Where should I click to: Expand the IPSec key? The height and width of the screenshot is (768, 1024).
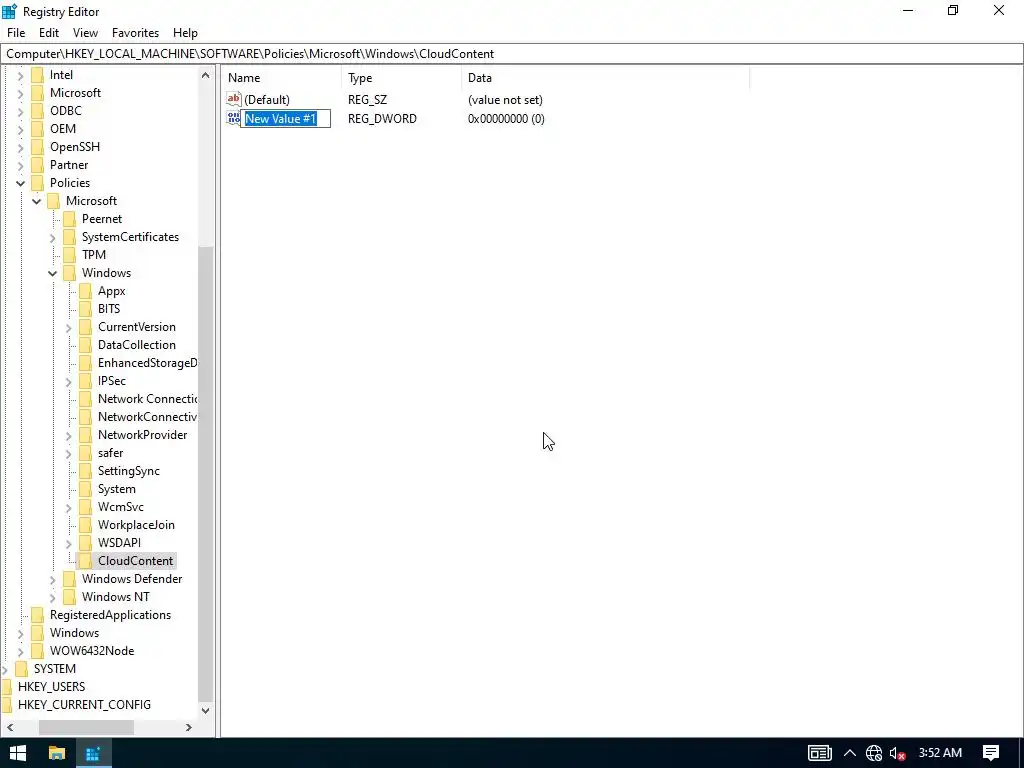pyautogui.click(x=69, y=381)
